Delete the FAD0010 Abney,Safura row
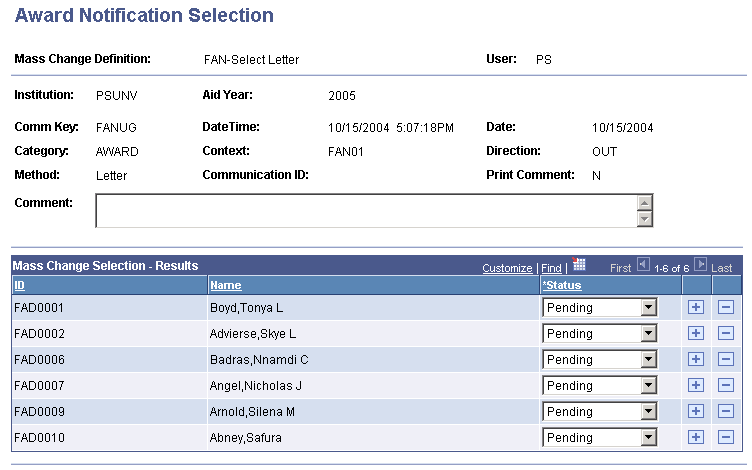This screenshot has width=752, height=470. point(726,437)
